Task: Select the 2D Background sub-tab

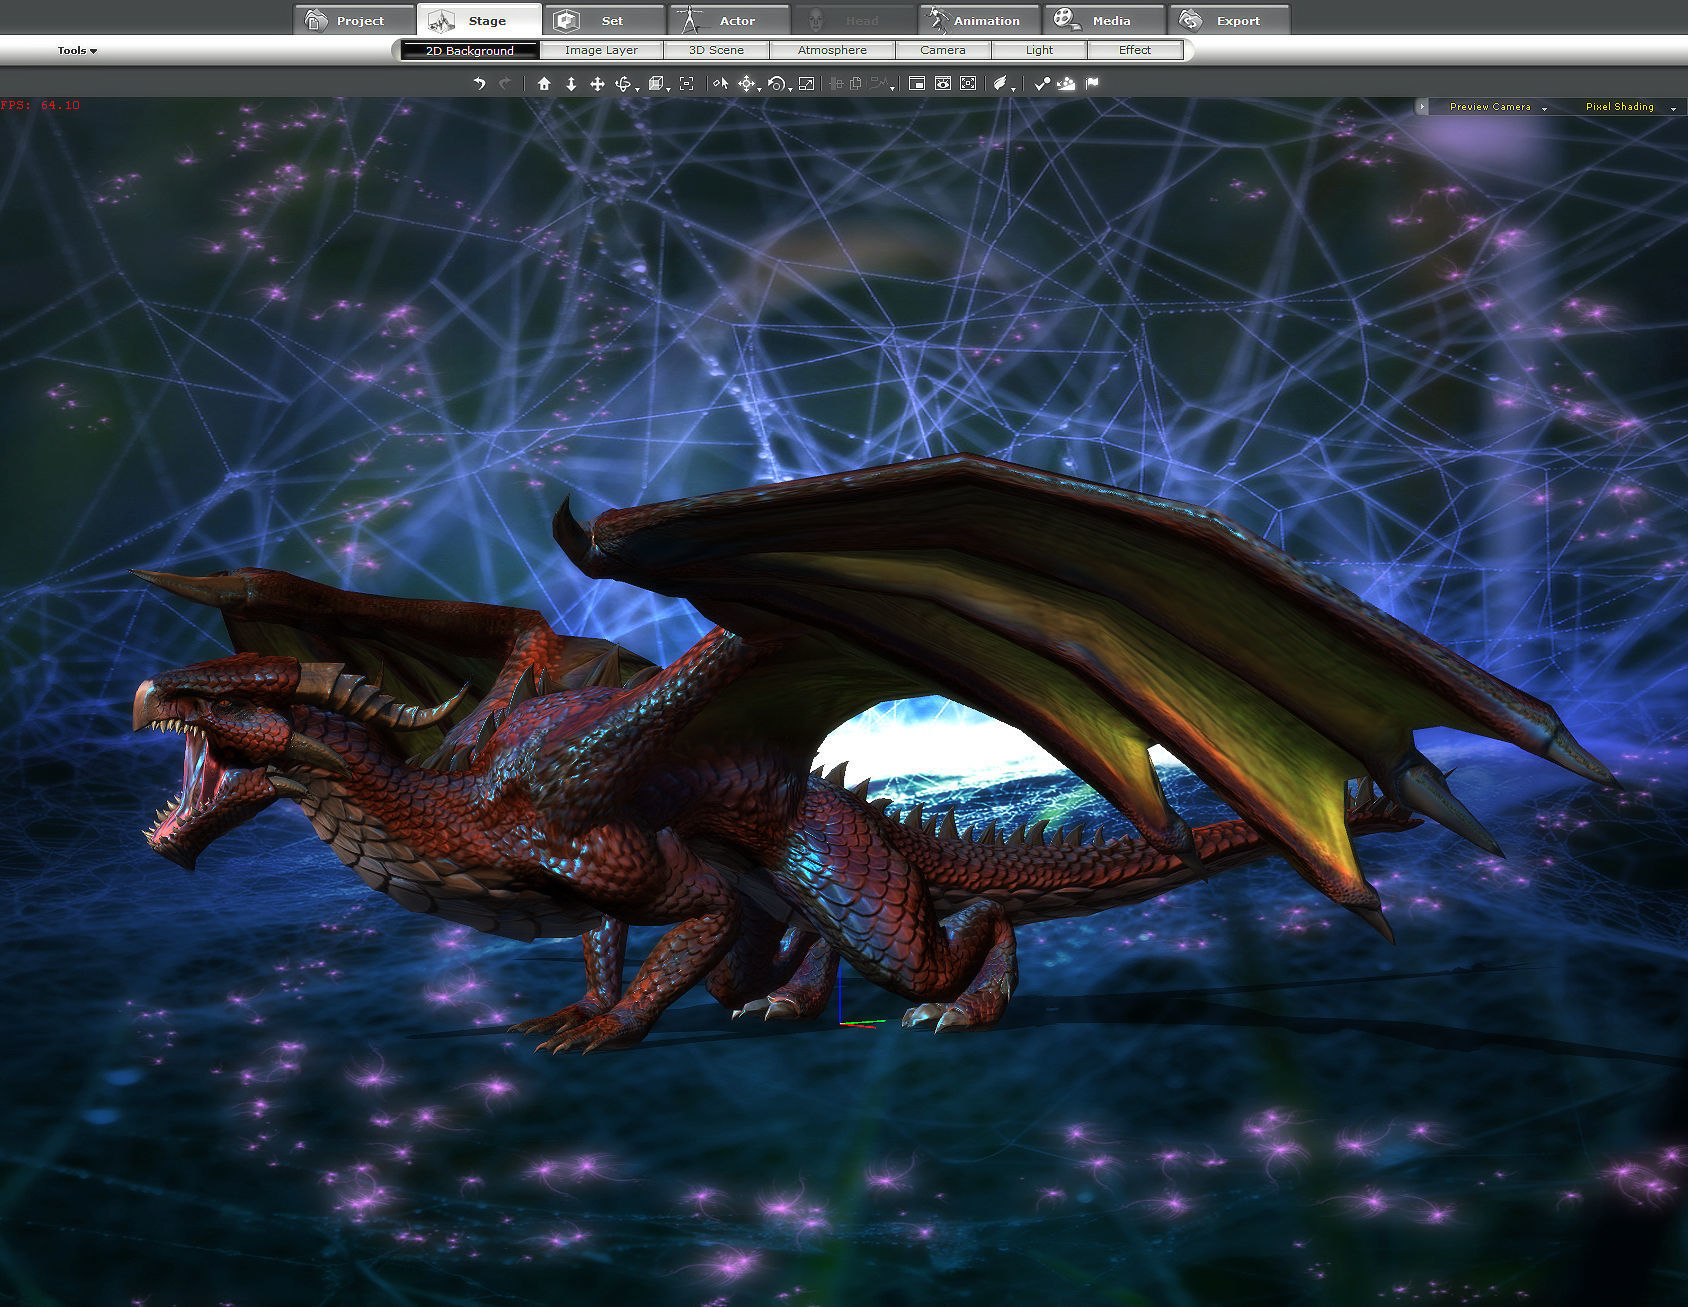Action: tap(470, 50)
